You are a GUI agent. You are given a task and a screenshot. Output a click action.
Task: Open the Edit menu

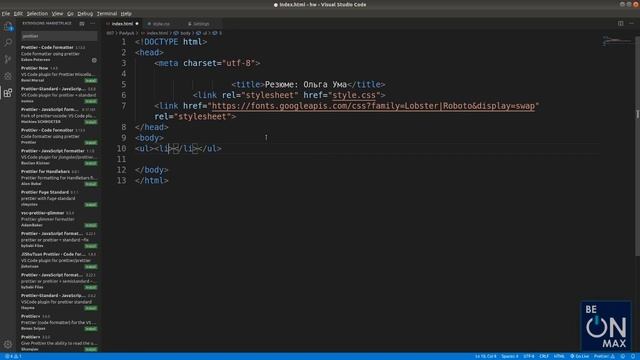coord(18,13)
